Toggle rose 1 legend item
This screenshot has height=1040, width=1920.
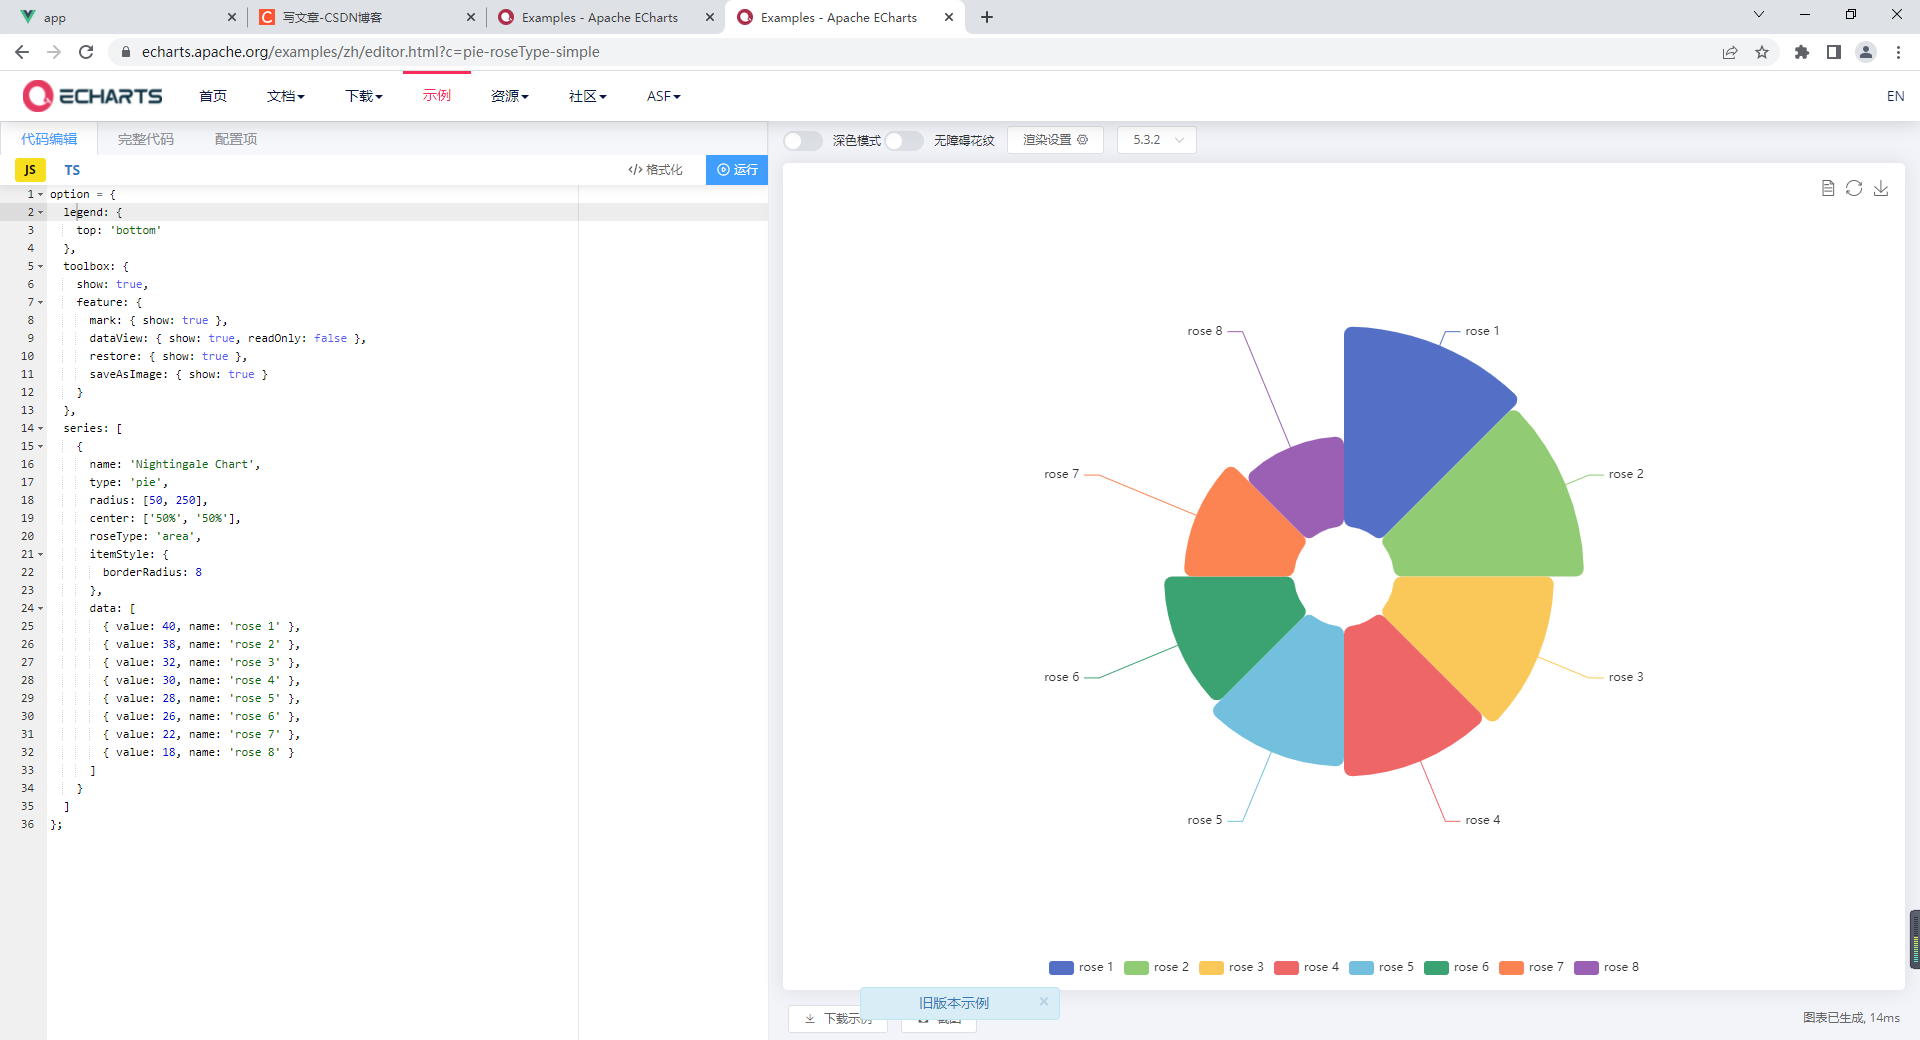pyautogui.click(x=1081, y=967)
